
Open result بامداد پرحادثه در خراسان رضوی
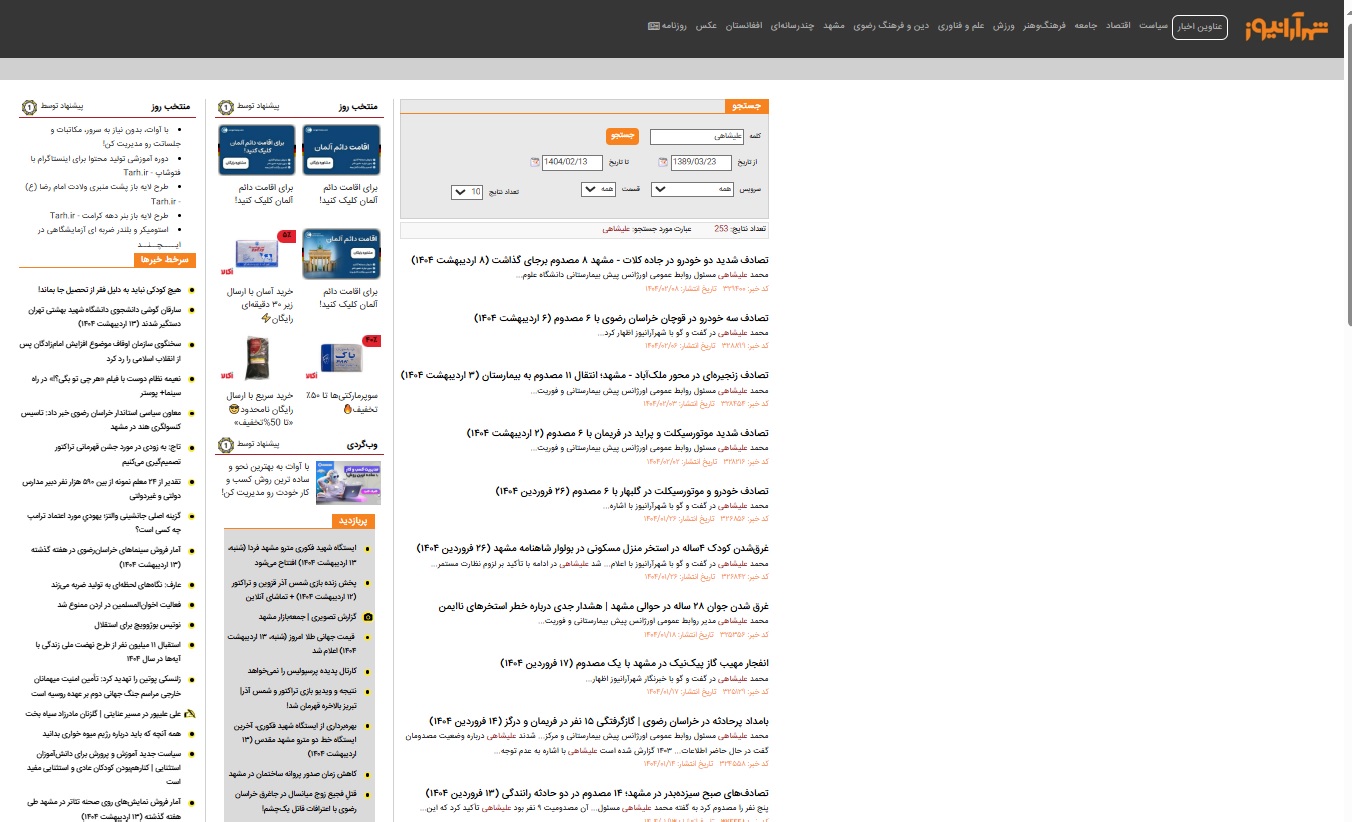599,721
